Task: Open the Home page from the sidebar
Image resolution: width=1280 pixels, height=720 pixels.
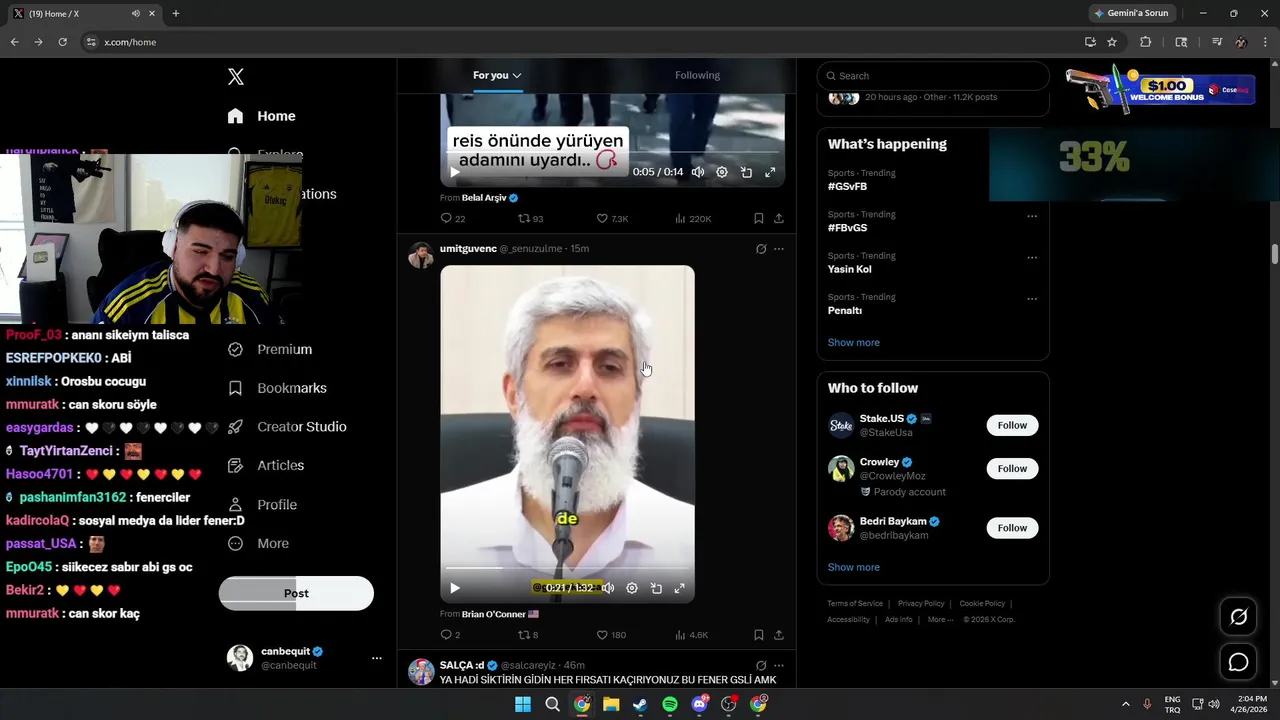Action: coord(261,116)
